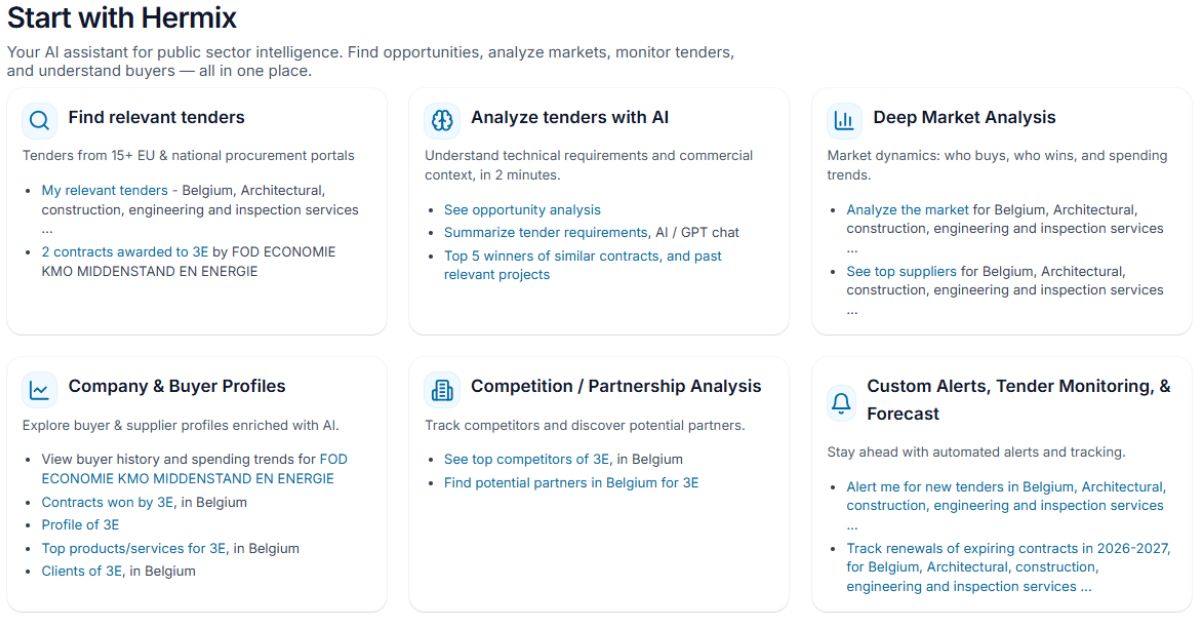Click the line chart icon for Company & Buyer Profiles
Image resolution: width=1200 pixels, height=628 pixels.
coord(39,390)
